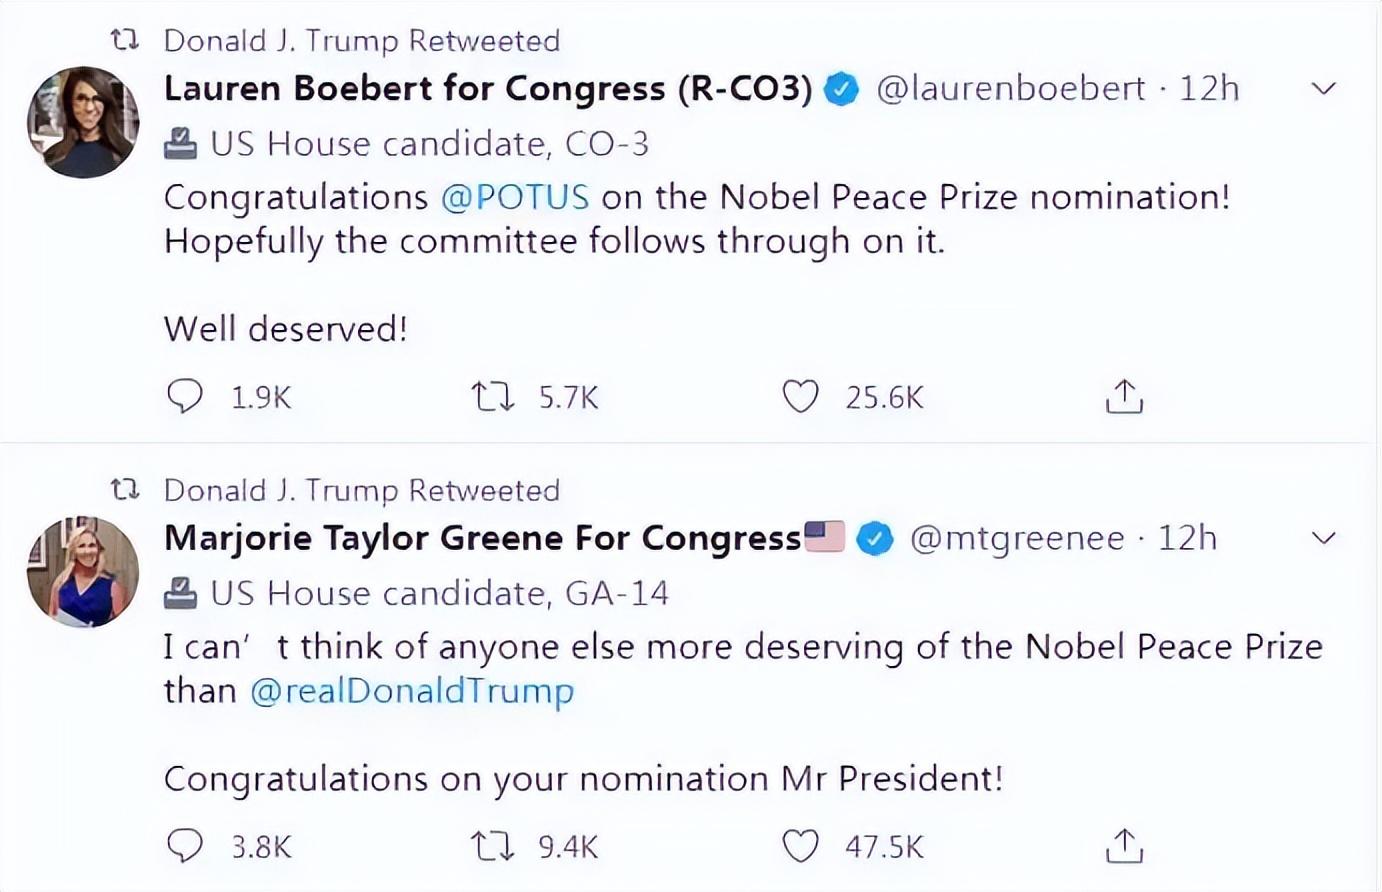View Marjorie Taylor Greene's profile picture
This screenshot has height=892, width=1382.
click(83, 572)
